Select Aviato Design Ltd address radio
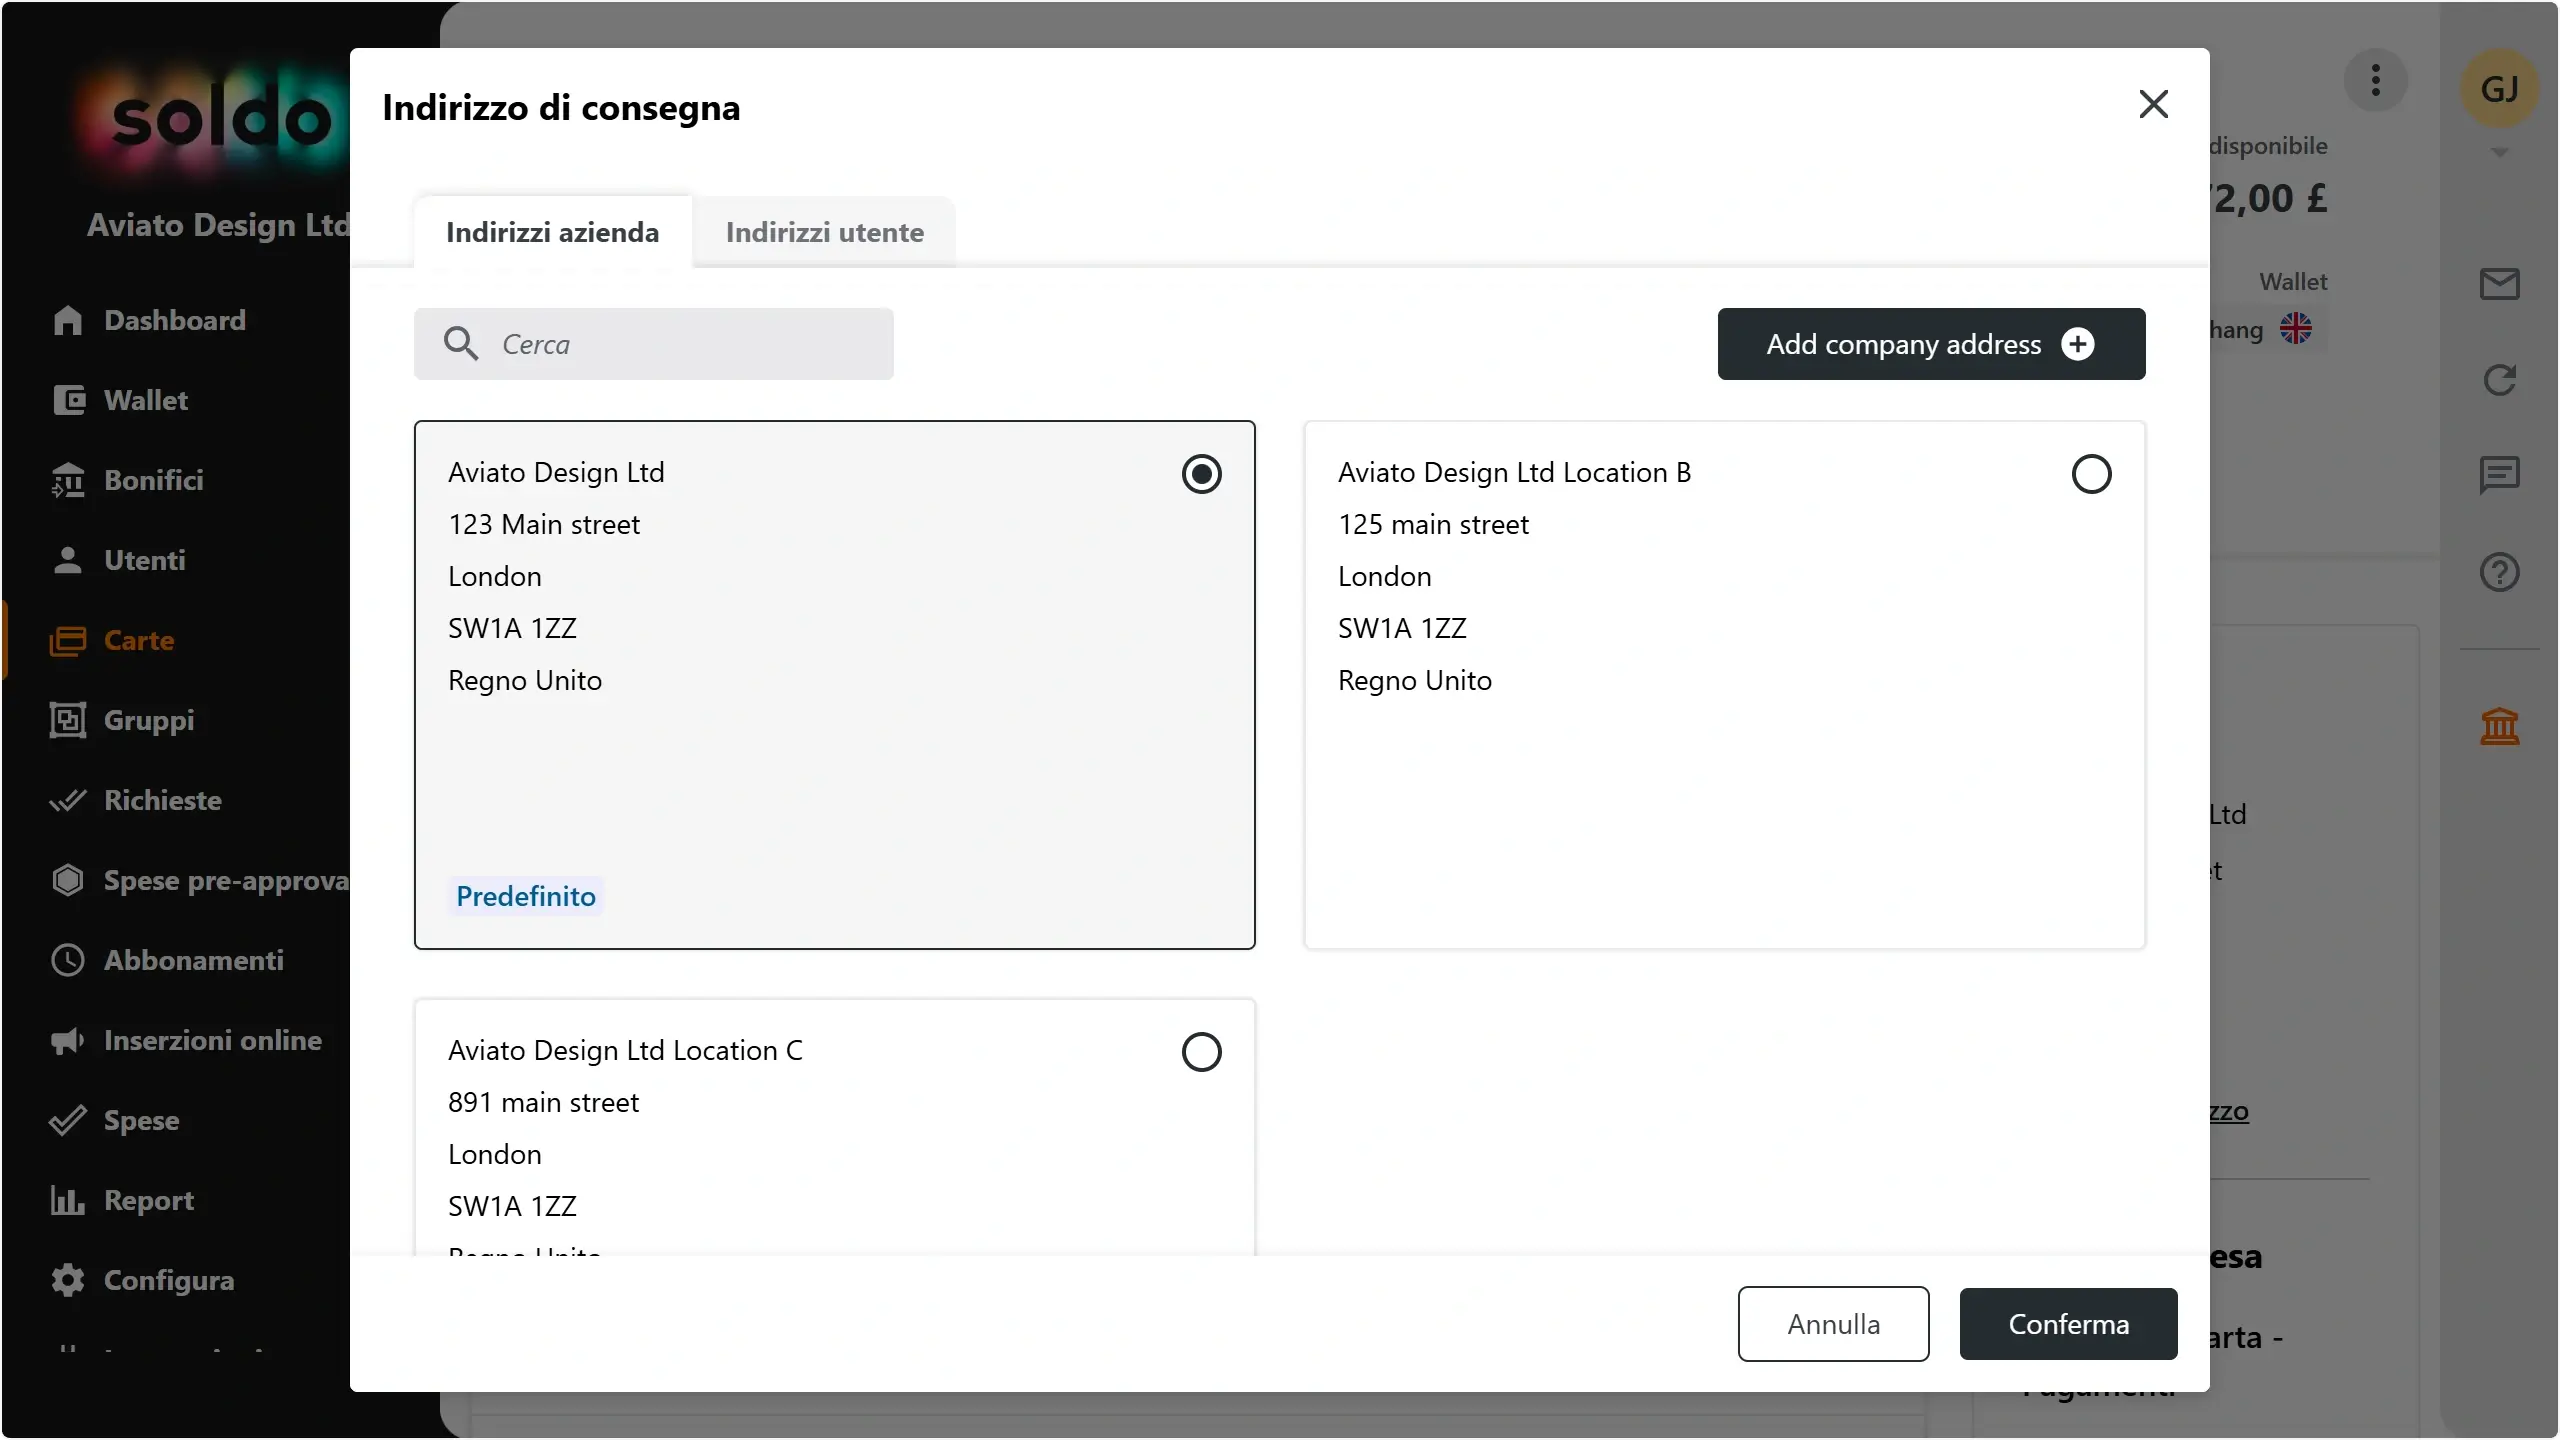 [x=1201, y=474]
